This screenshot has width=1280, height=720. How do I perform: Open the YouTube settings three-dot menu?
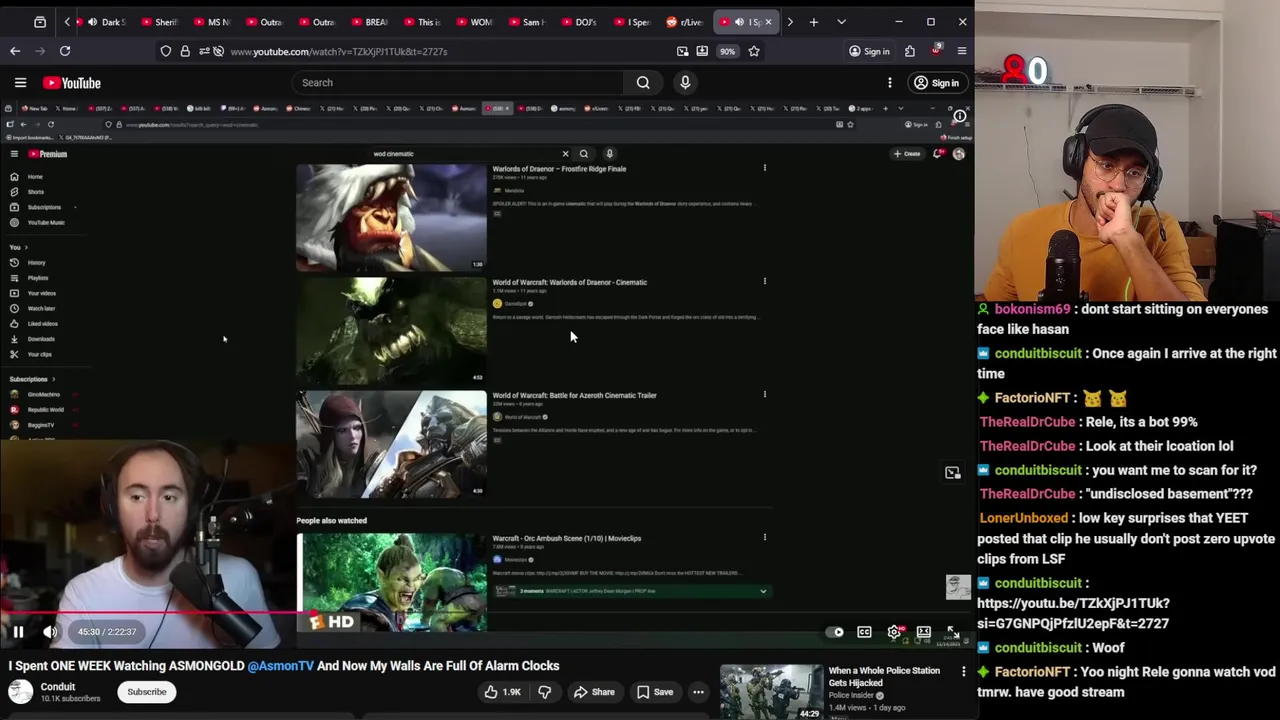tap(889, 83)
